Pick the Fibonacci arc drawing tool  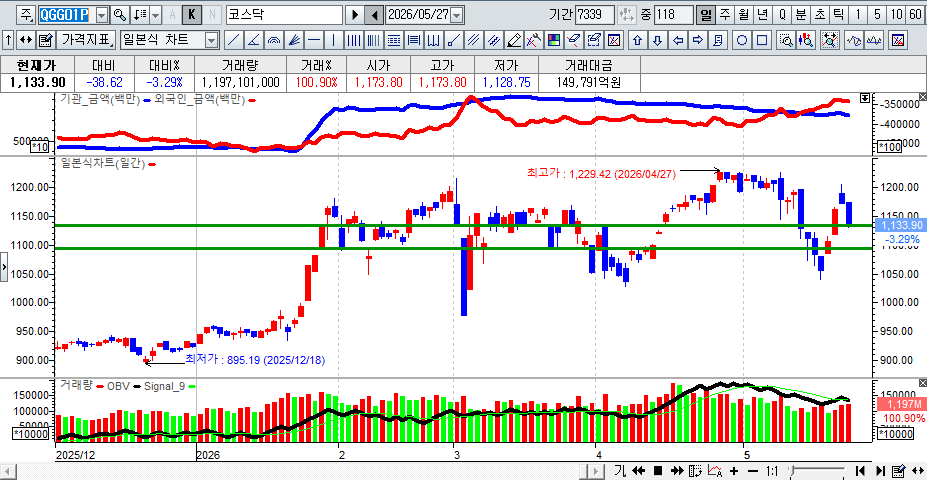274,40
